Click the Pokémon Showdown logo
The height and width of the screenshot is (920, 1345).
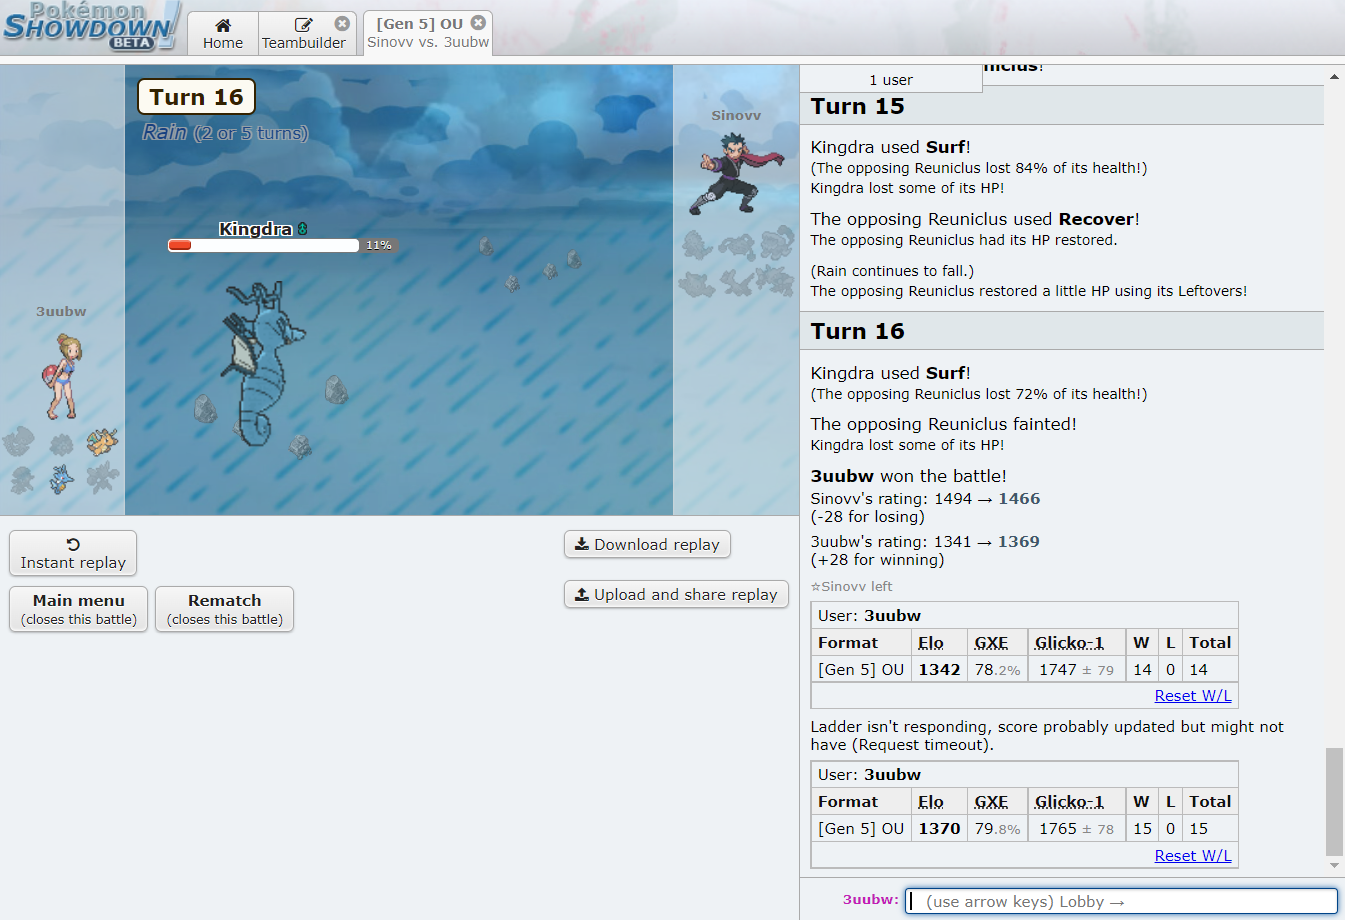point(91,26)
